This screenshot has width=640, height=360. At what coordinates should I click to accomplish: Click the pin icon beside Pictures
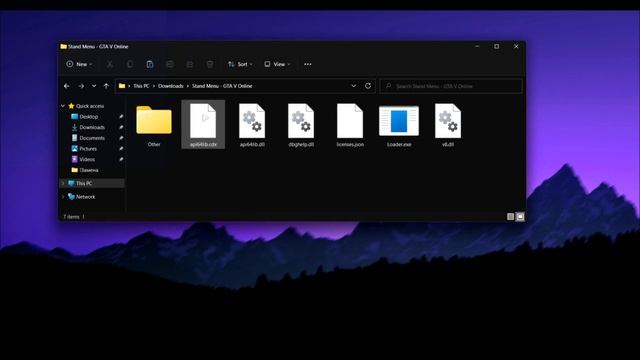coord(121,149)
